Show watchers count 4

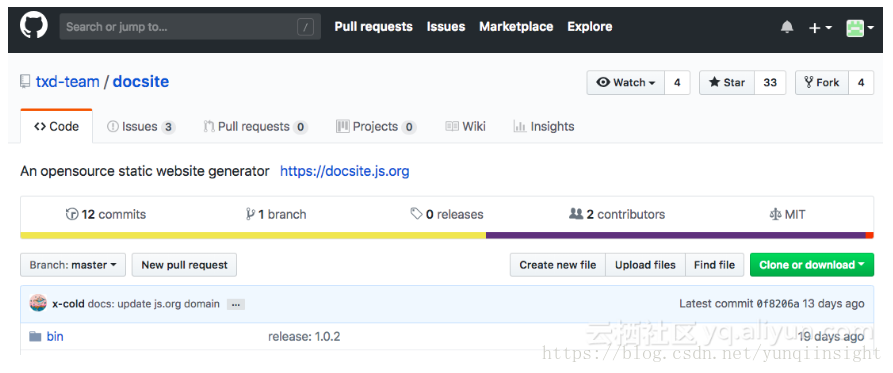coord(677,83)
